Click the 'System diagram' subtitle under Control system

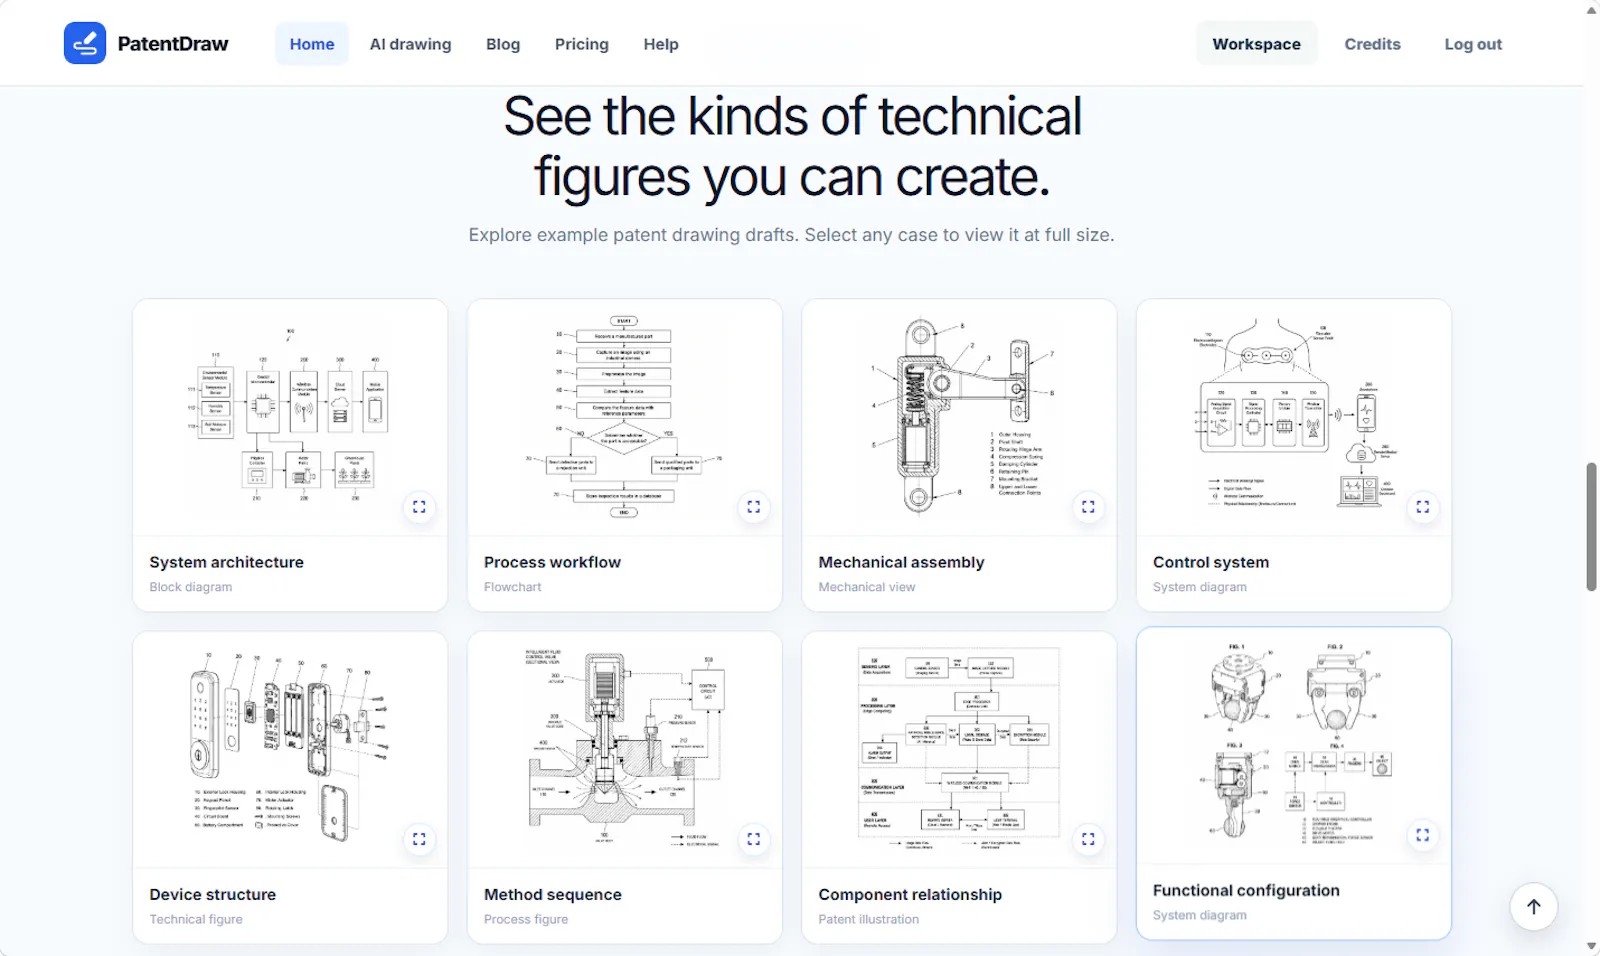[1200, 587]
